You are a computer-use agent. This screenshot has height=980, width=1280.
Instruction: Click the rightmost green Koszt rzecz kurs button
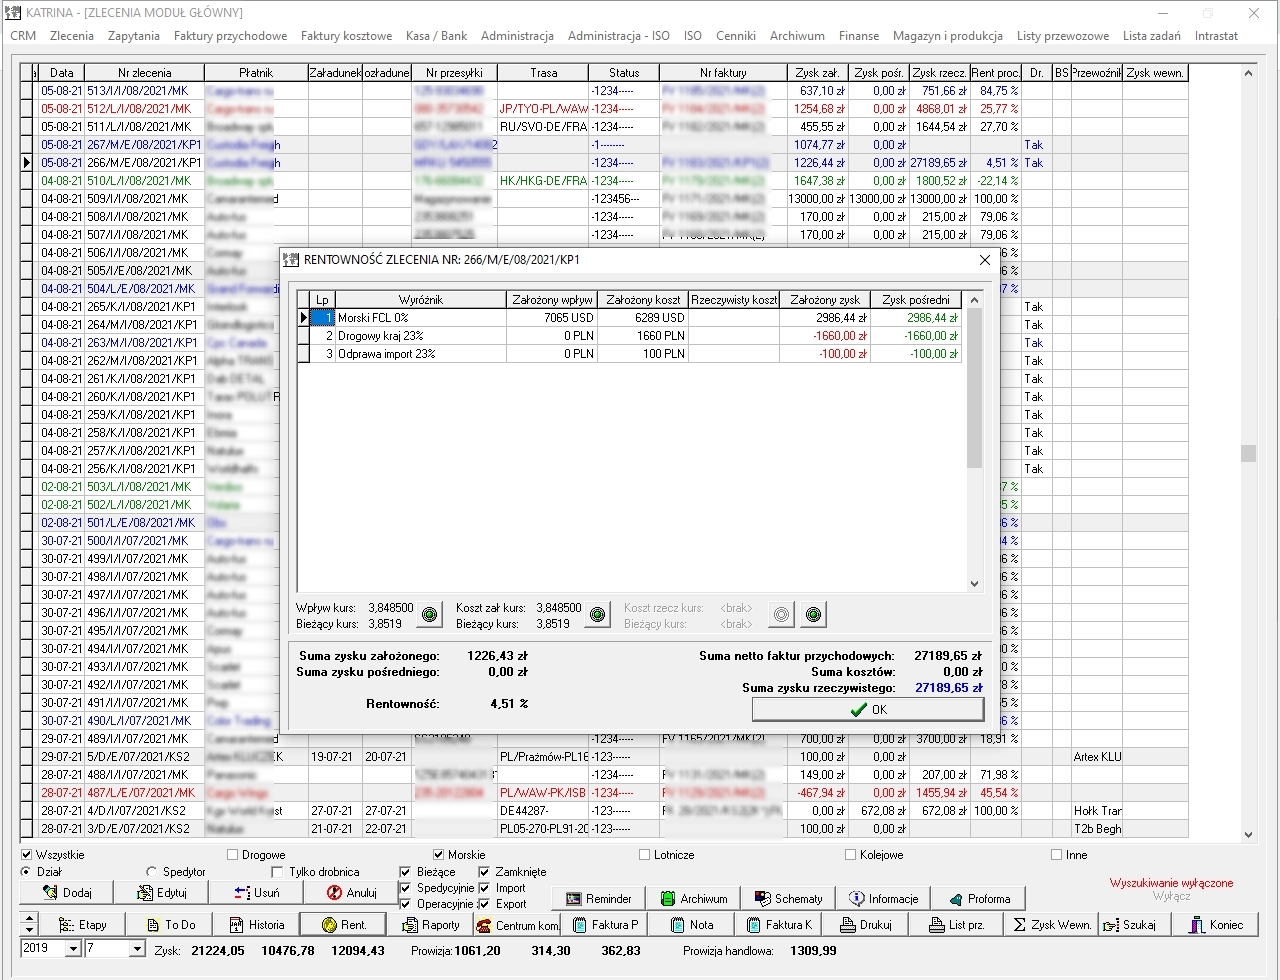point(814,615)
